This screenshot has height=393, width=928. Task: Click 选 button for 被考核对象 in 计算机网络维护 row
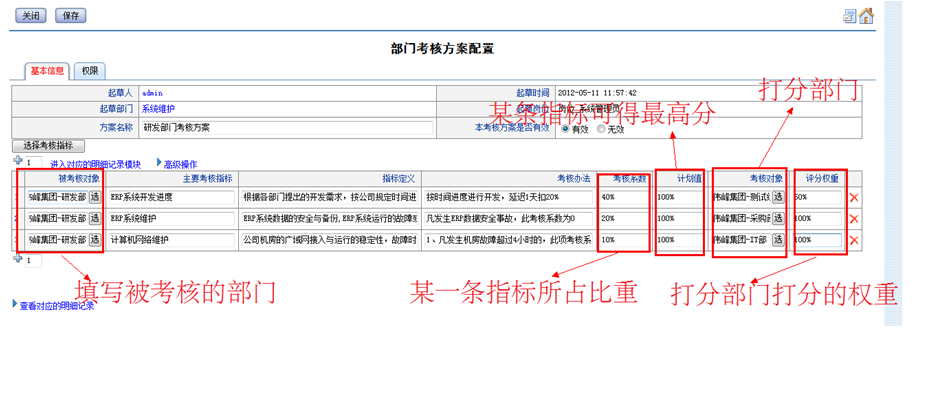point(95,240)
